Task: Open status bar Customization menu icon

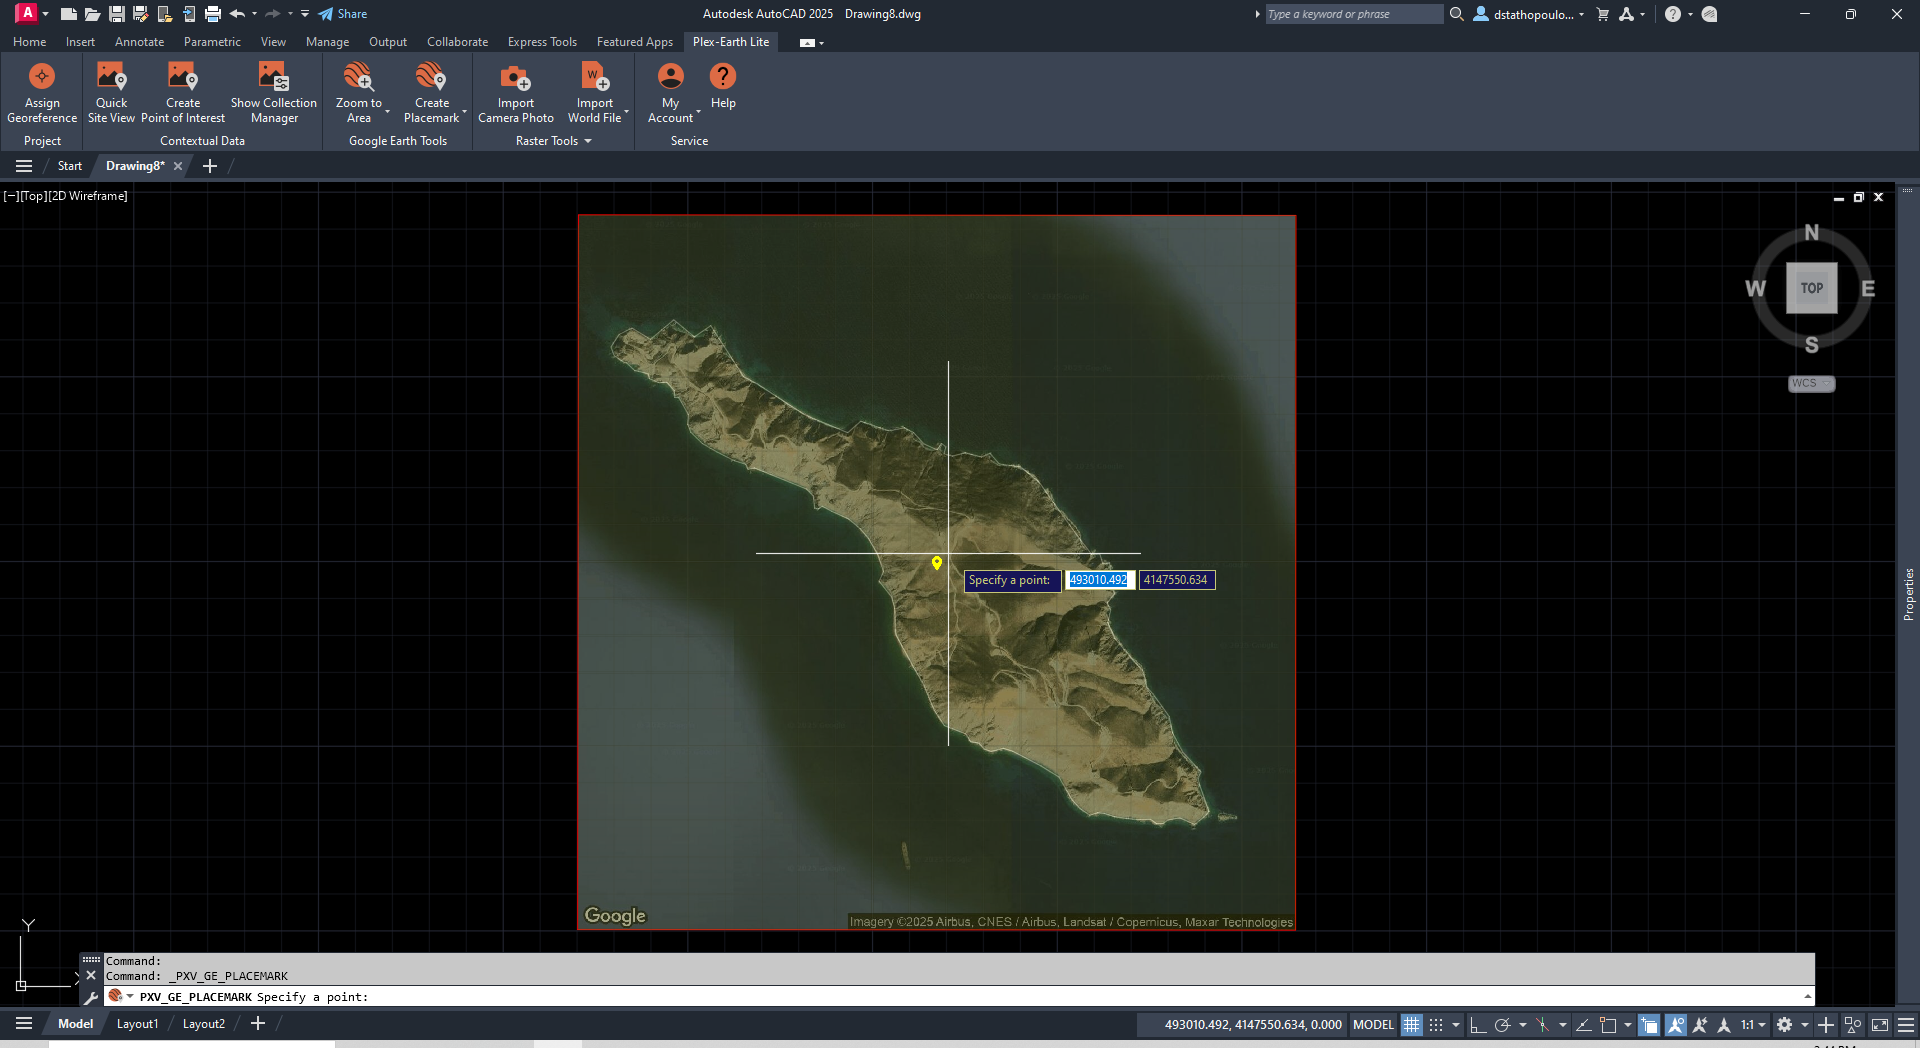Action: pos(1906,1024)
